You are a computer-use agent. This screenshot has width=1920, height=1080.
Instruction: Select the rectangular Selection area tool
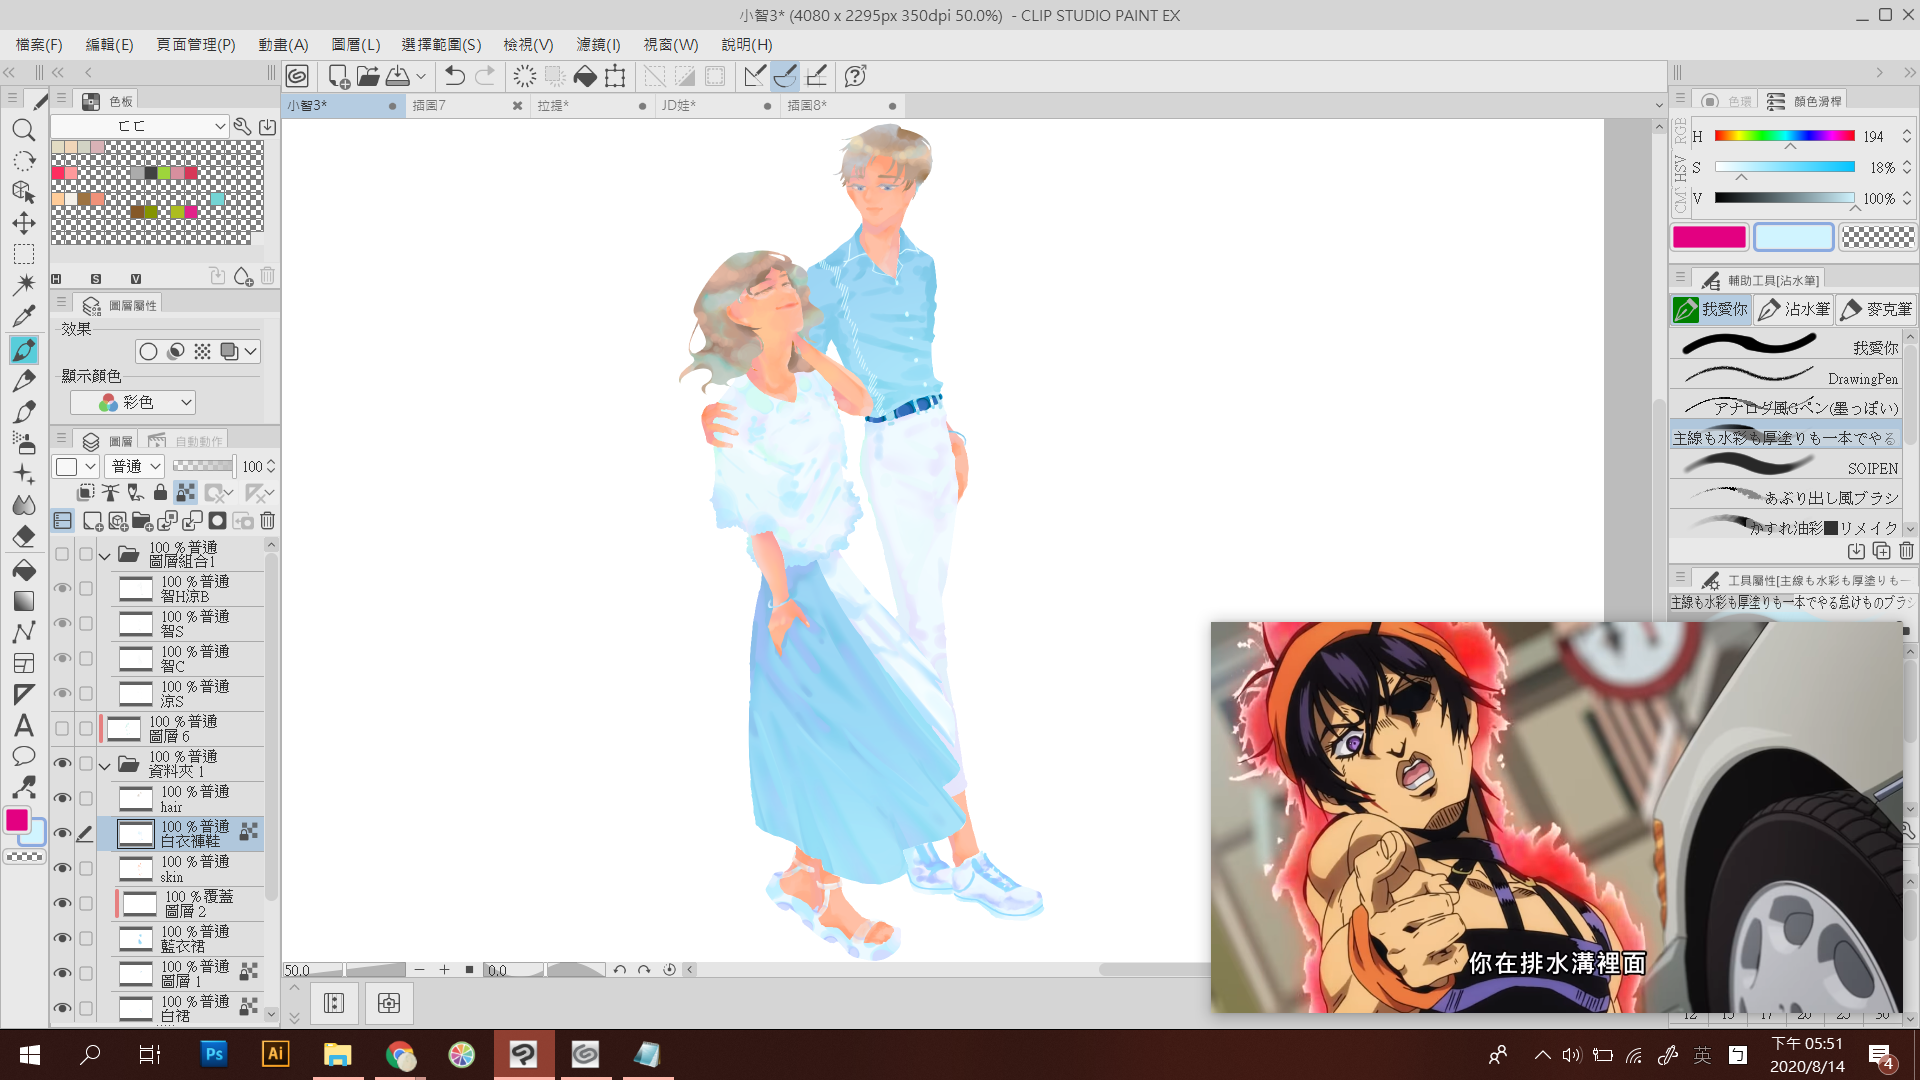[x=24, y=254]
